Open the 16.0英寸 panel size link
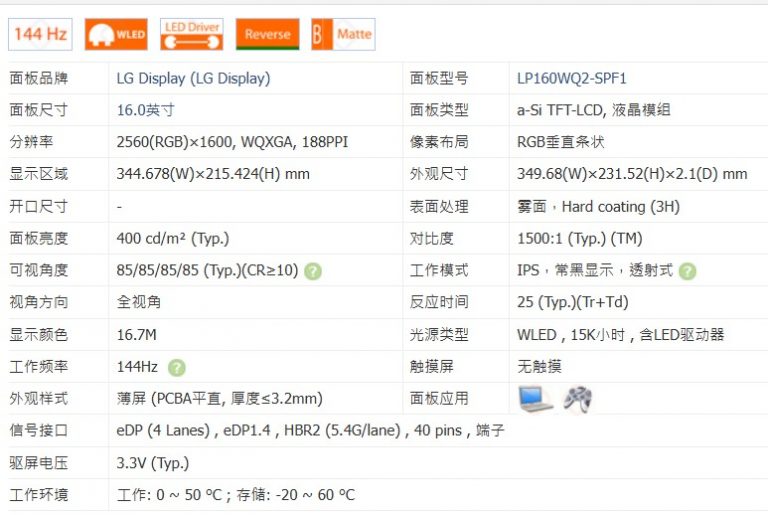This screenshot has height=515, width=768. [x=145, y=110]
